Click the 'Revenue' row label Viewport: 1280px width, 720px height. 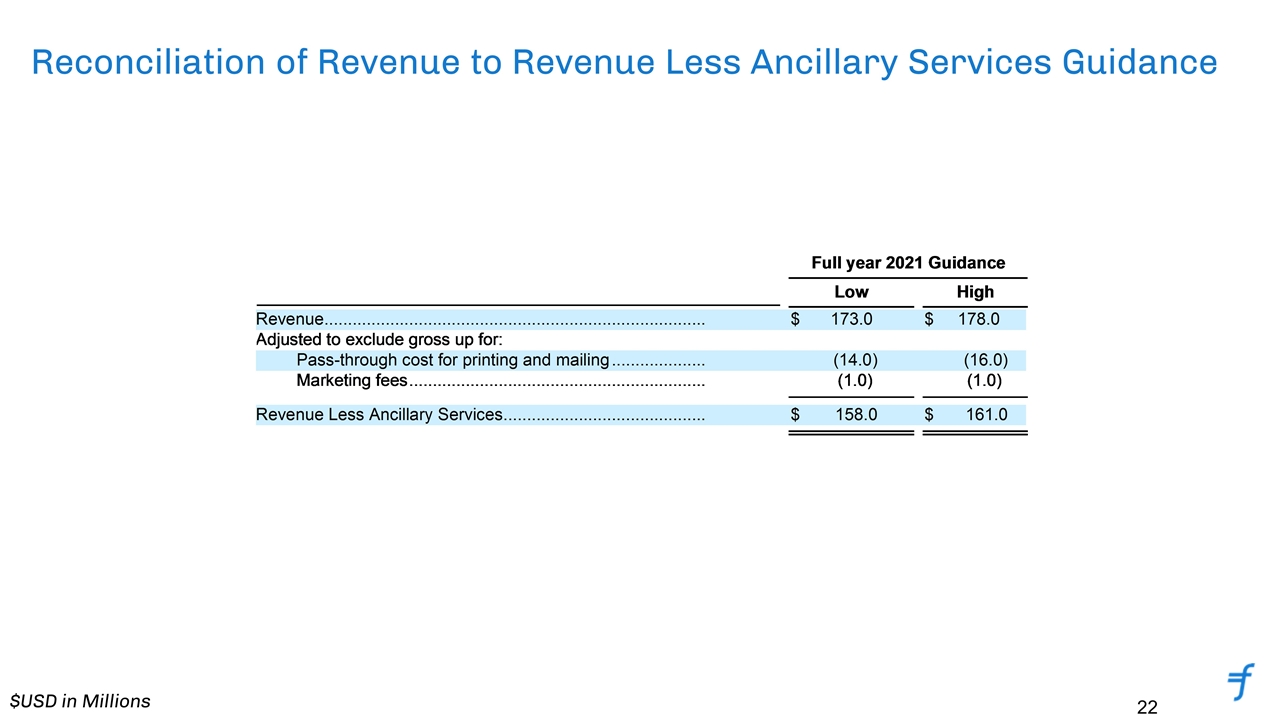pos(290,320)
